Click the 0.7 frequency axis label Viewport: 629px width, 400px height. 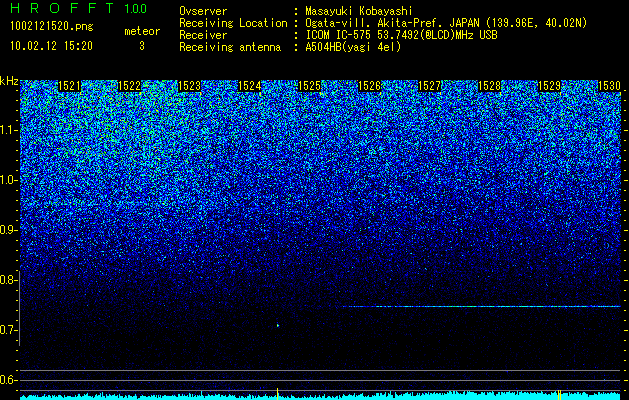coord(8,330)
